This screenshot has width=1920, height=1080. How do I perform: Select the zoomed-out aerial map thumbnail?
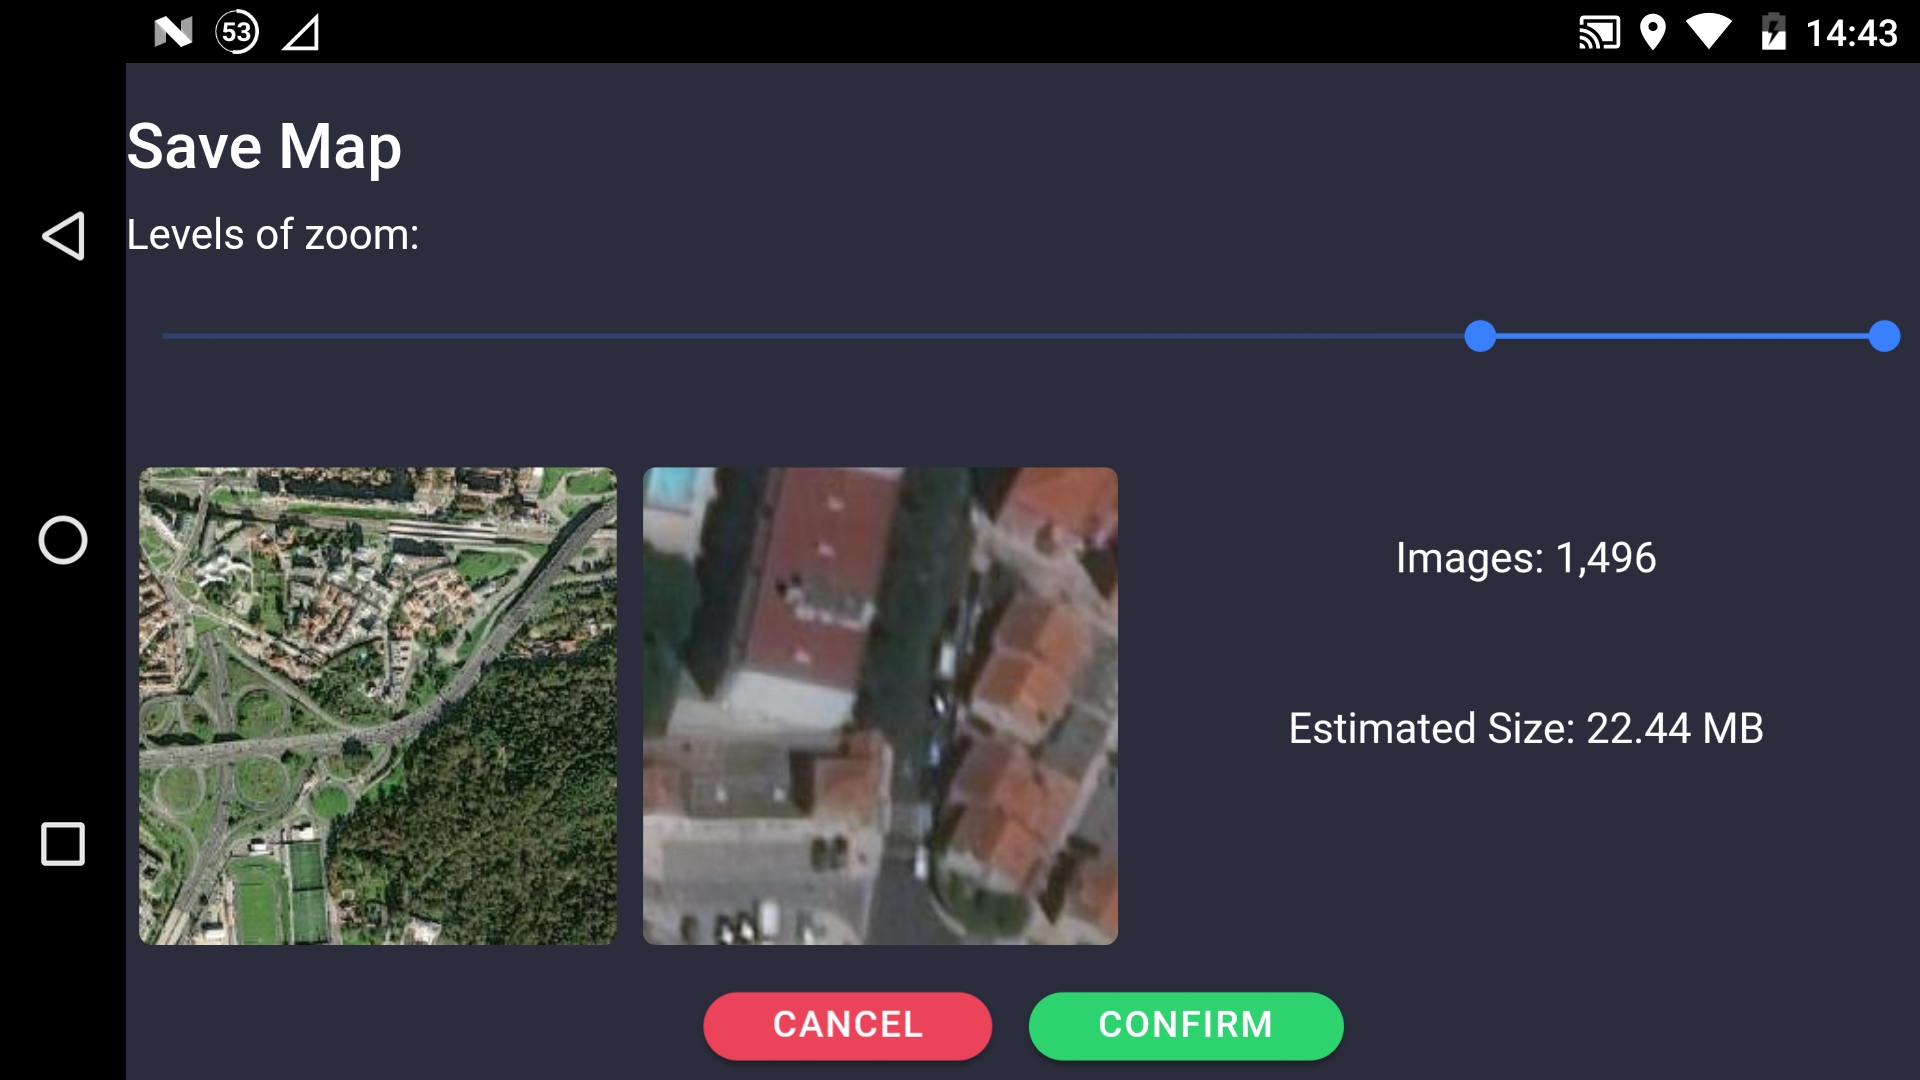(x=378, y=706)
